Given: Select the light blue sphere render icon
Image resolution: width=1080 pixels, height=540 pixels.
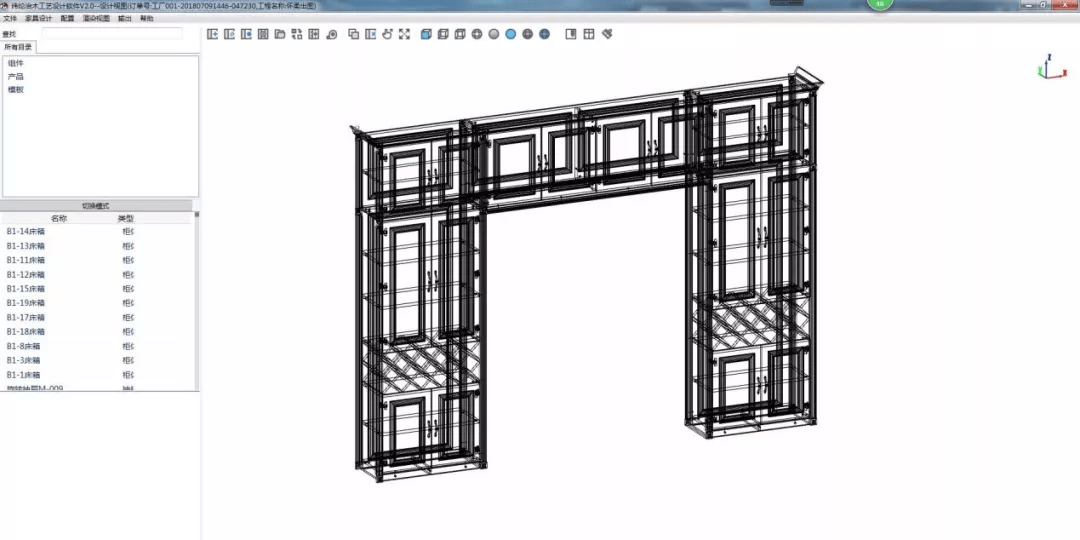Looking at the screenshot, I should tap(510, 34).
